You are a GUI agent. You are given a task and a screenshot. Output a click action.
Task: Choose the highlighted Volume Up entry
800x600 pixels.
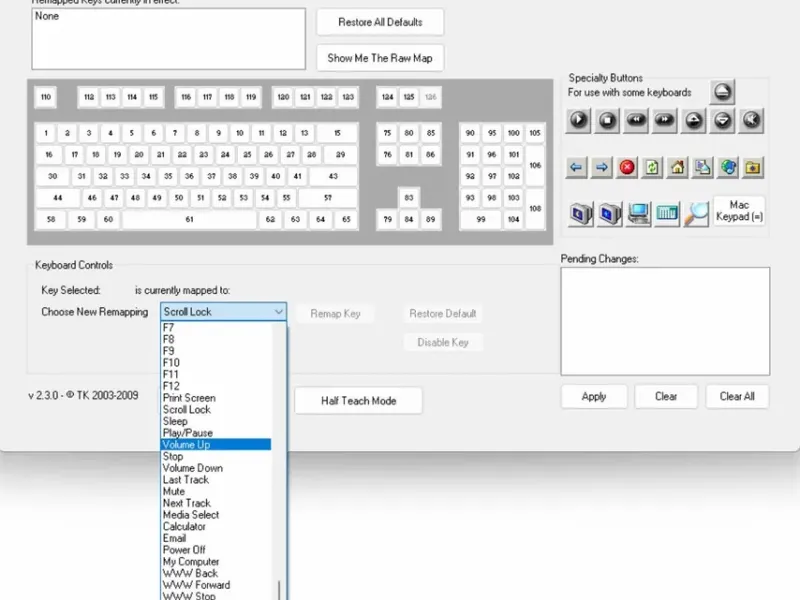click(216, 444)
